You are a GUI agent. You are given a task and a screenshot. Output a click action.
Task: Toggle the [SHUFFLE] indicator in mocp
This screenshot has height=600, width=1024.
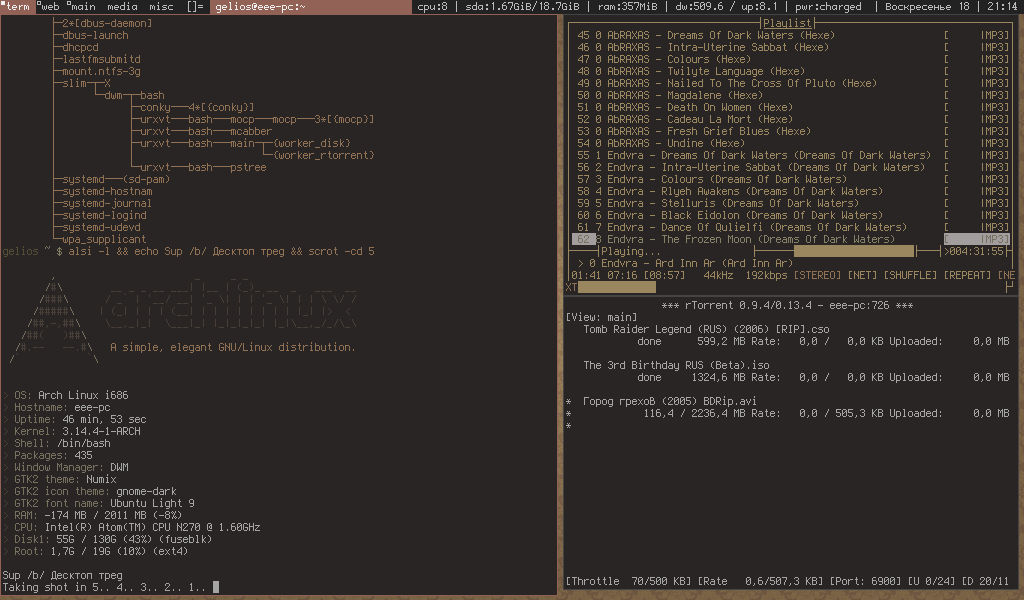click(x=910, y=276)
